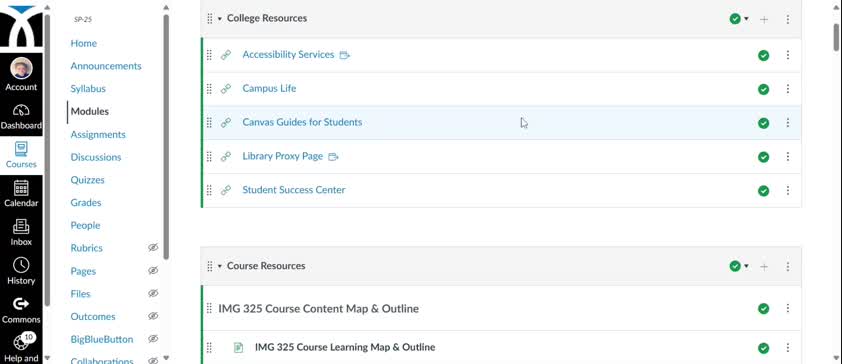Open options menu for Student Success Center
This screenshot has height=364, width=842.
(x=788, y=191)
